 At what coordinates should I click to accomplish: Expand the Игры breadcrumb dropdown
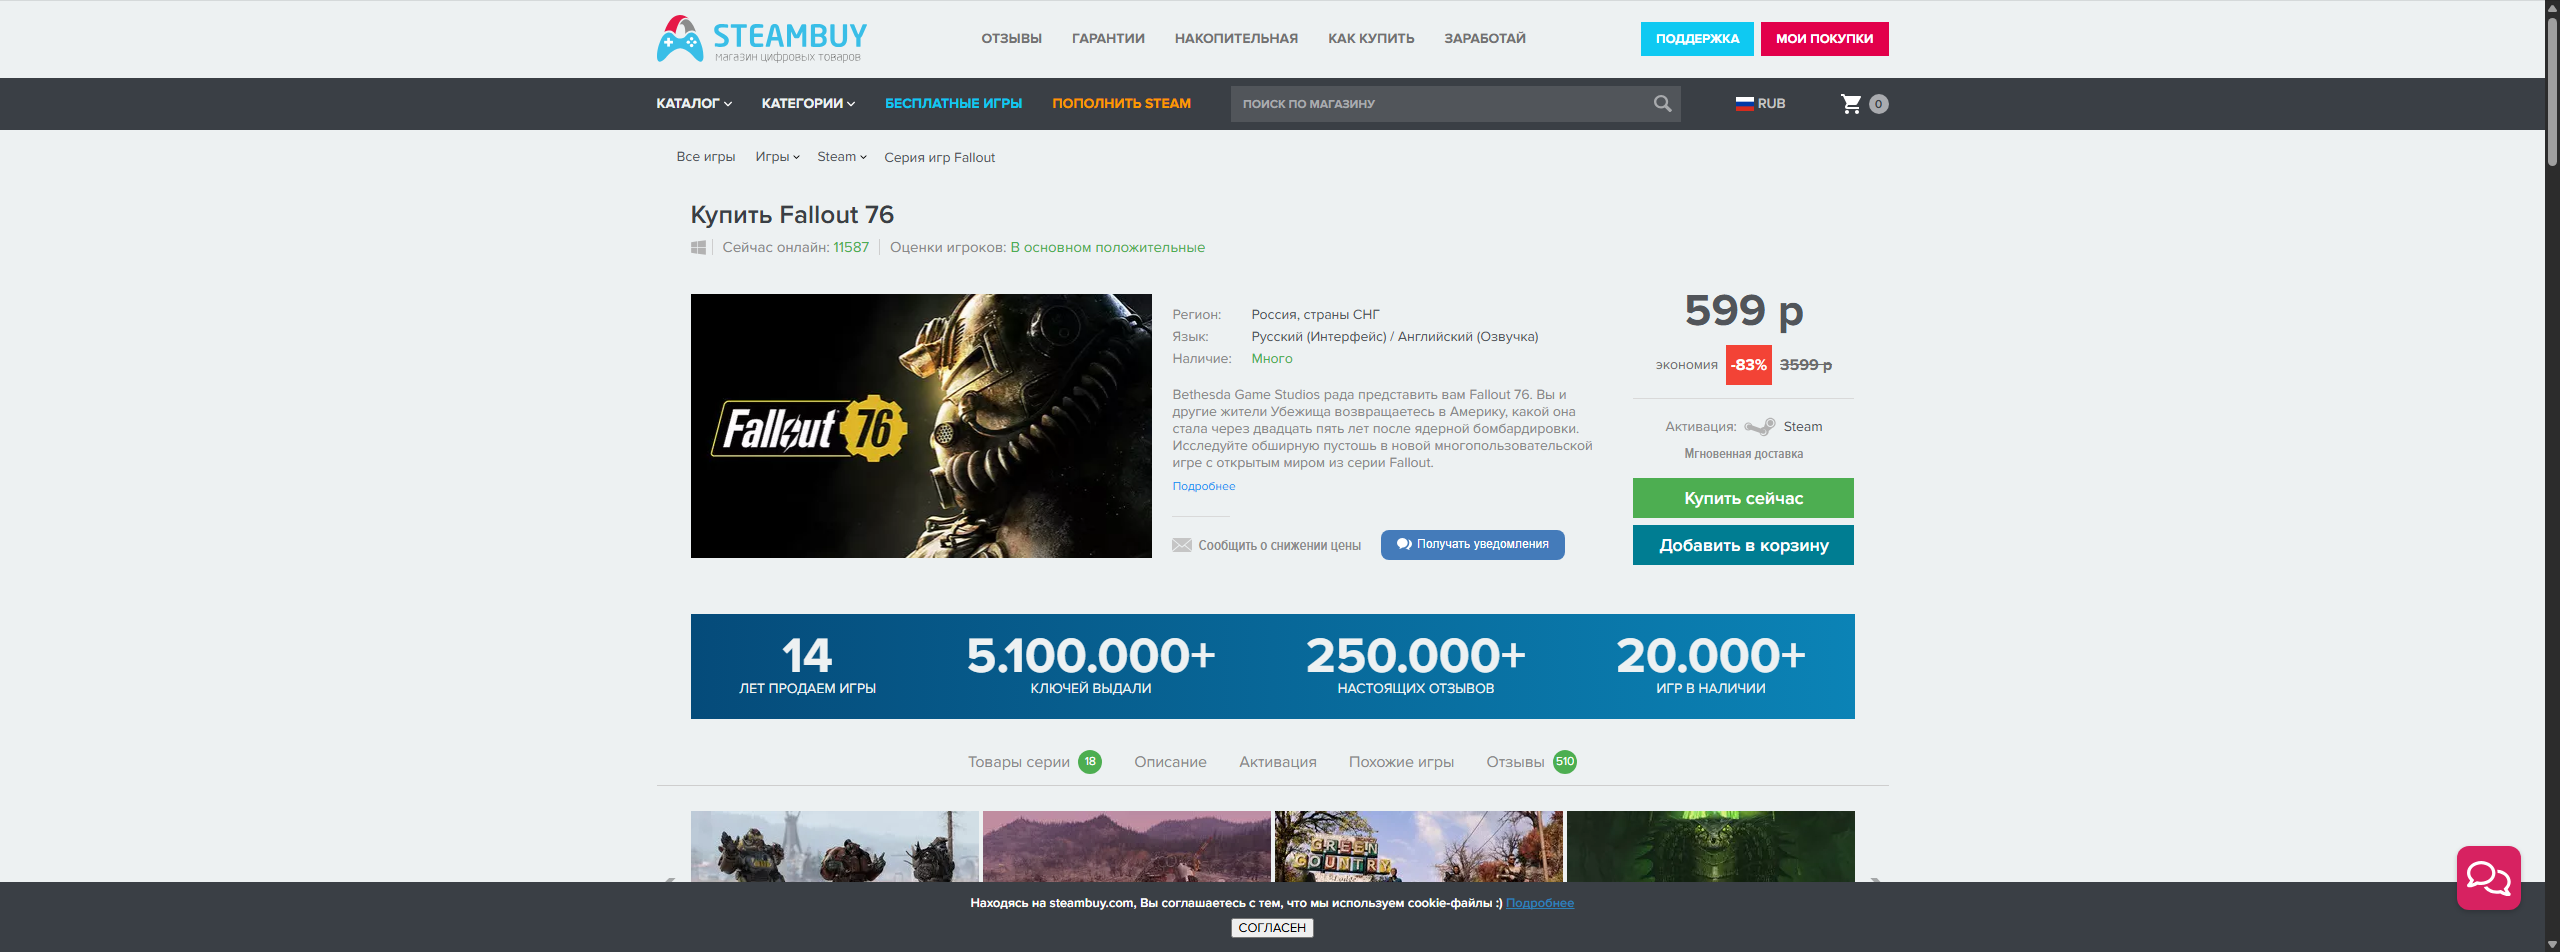click(x=777, y=157)
